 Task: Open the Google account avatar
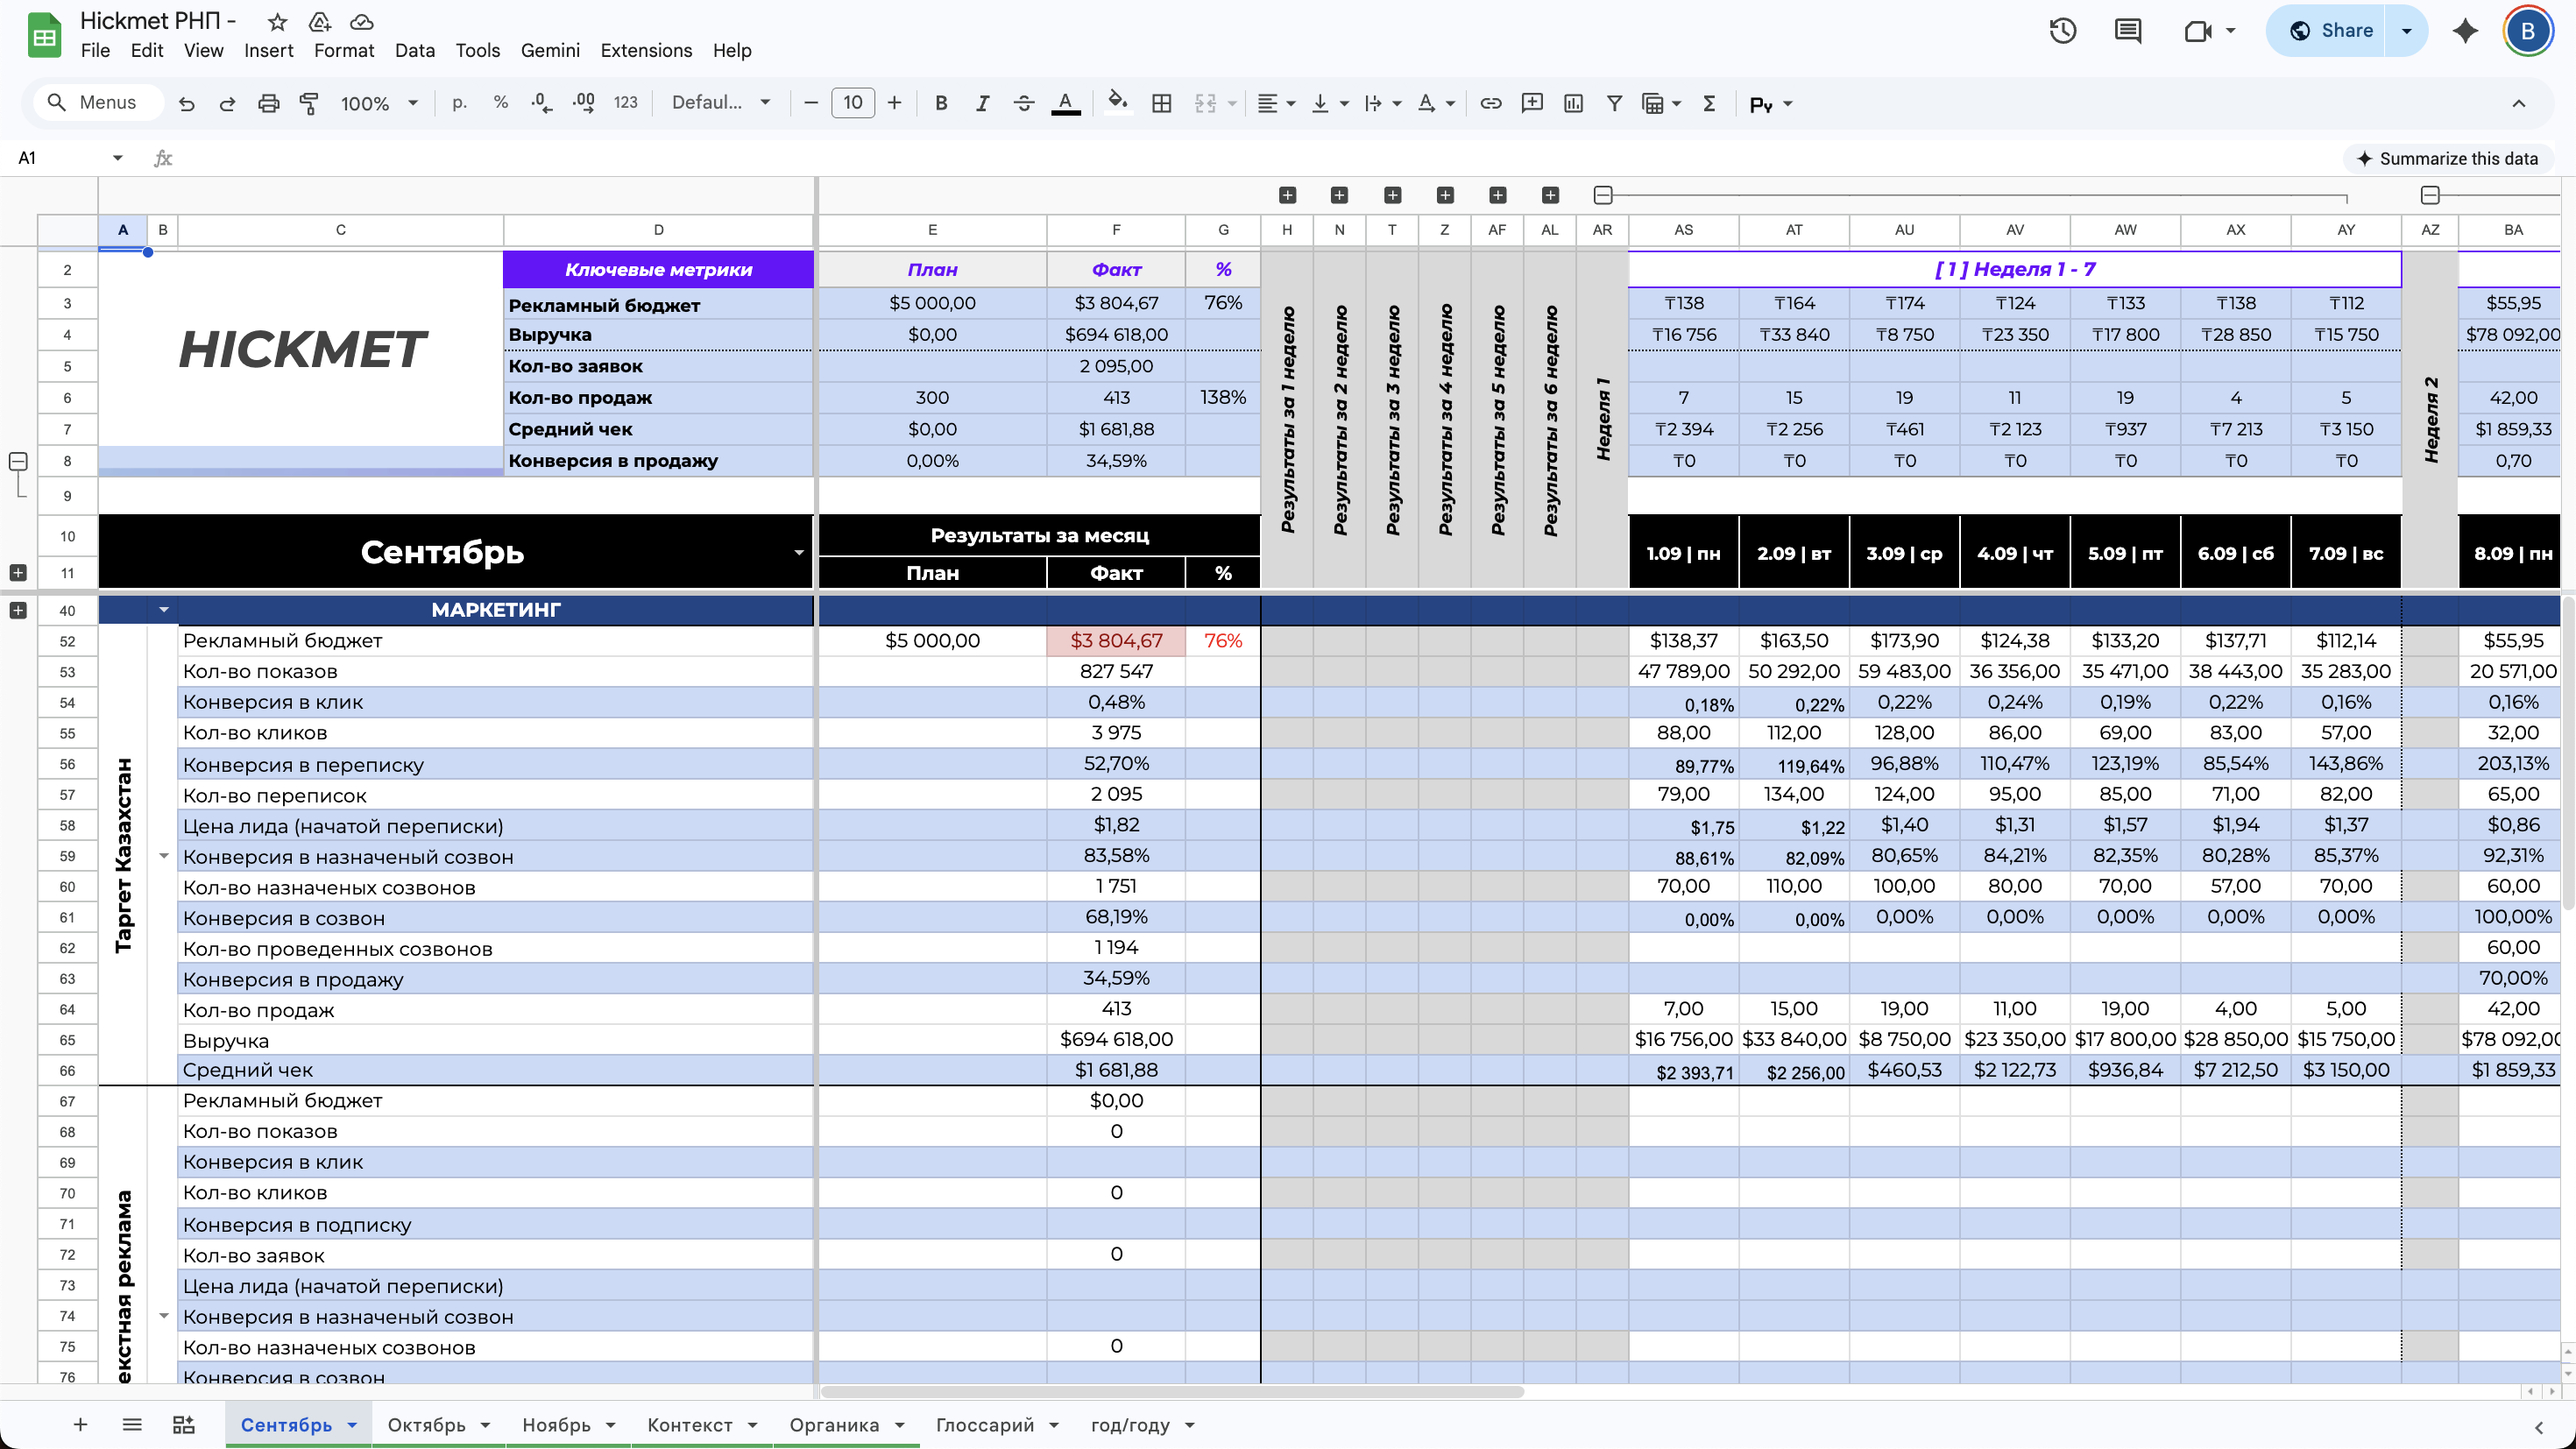[2527, 31]
